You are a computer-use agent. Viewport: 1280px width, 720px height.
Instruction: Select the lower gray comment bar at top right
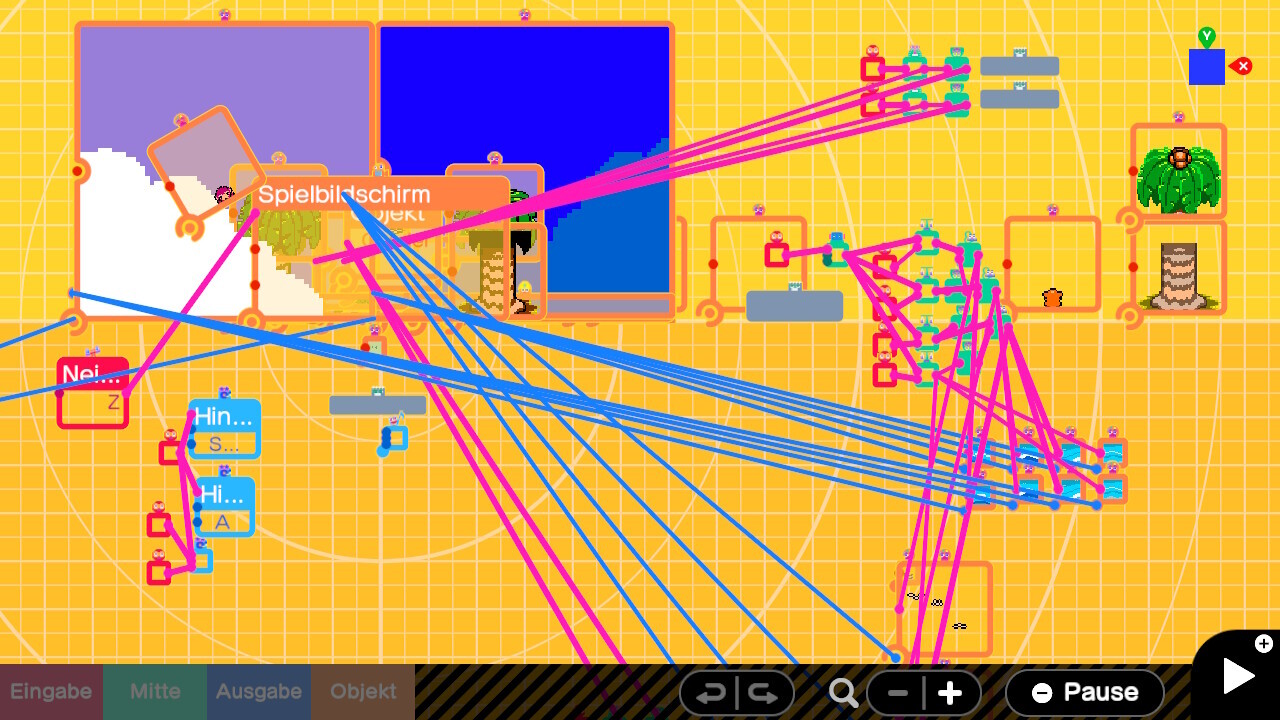[1019, 99]
